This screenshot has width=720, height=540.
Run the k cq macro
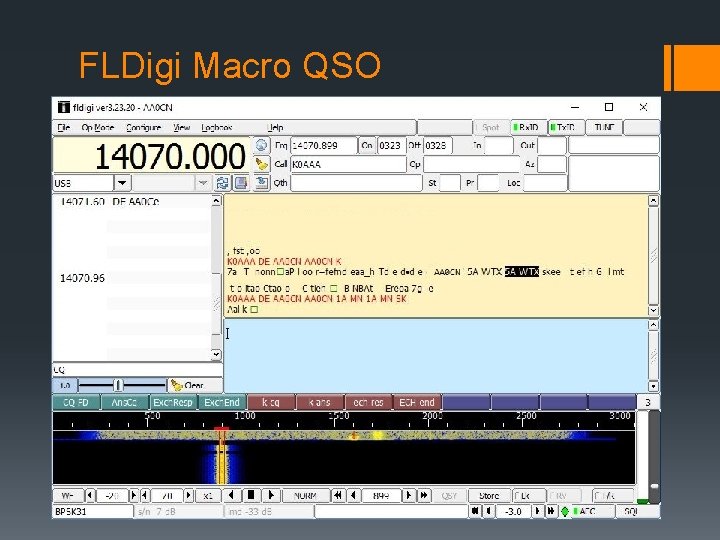click(x=271, y=403)
